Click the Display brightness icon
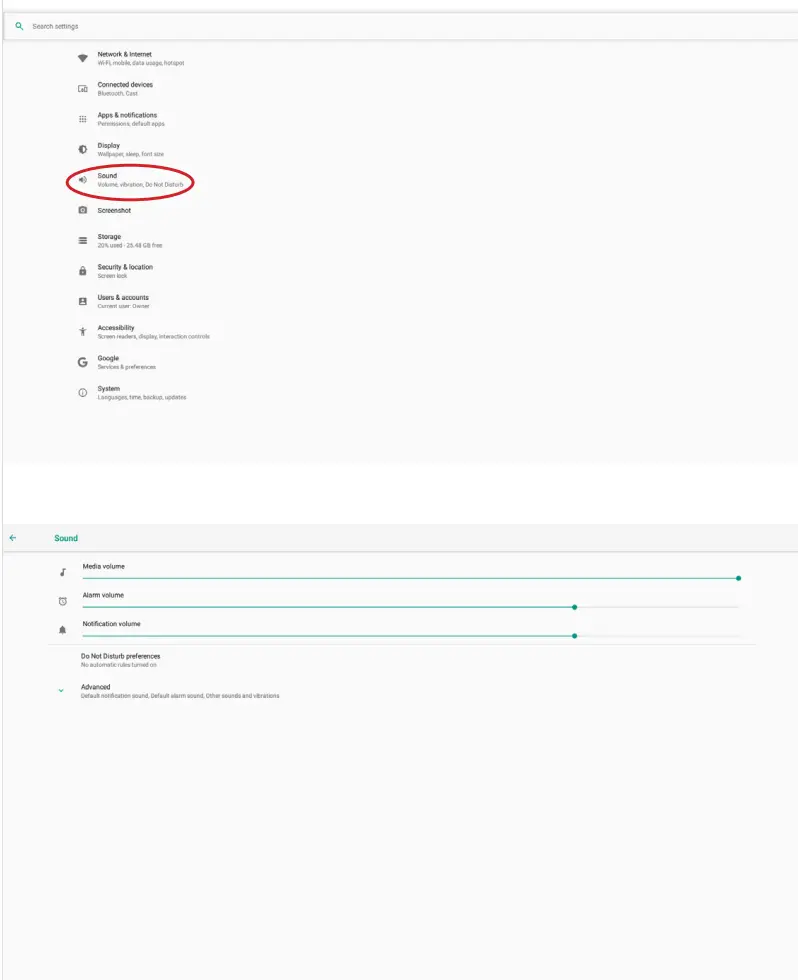Screen dimensions: 798x980 point(82,149)
